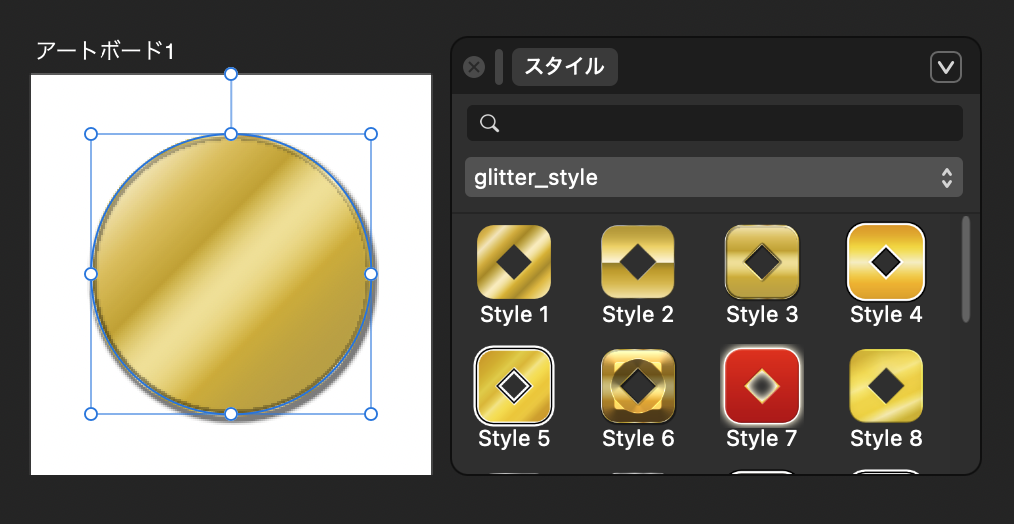Click the top rotation handle of circle
The width and height of the screenshot is (1014, 524).
(231, 74)
